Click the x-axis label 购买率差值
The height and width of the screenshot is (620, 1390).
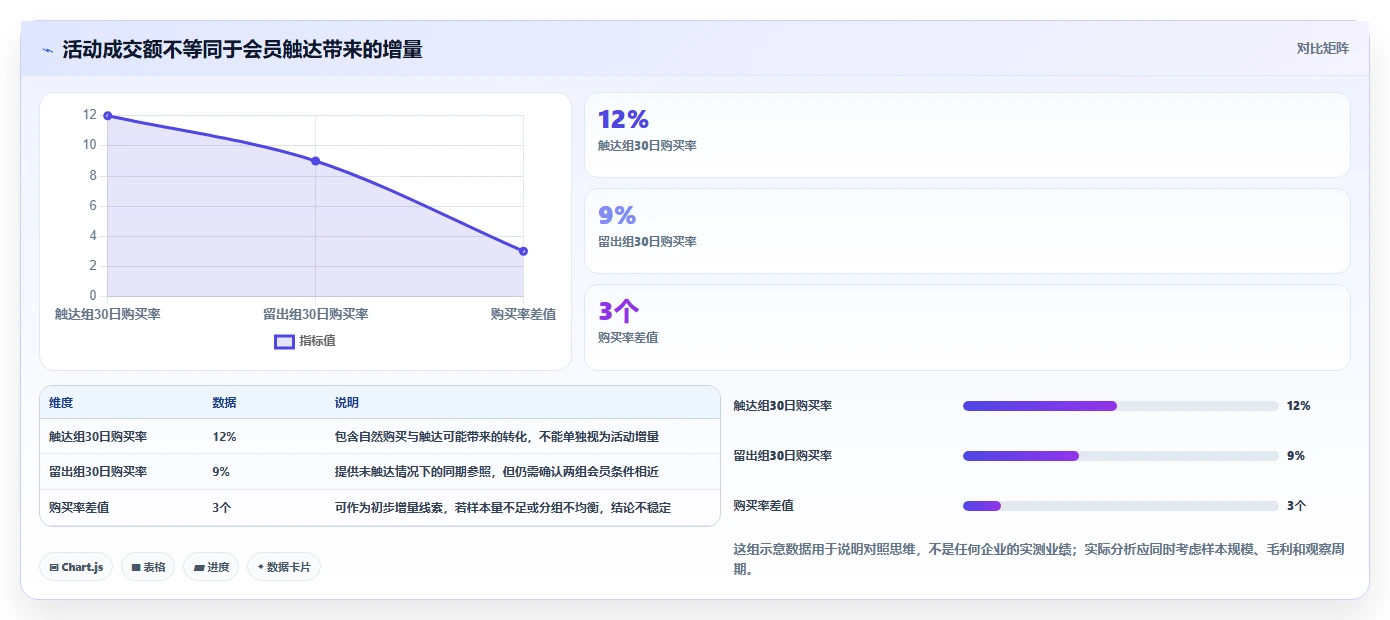click(523, 314)
